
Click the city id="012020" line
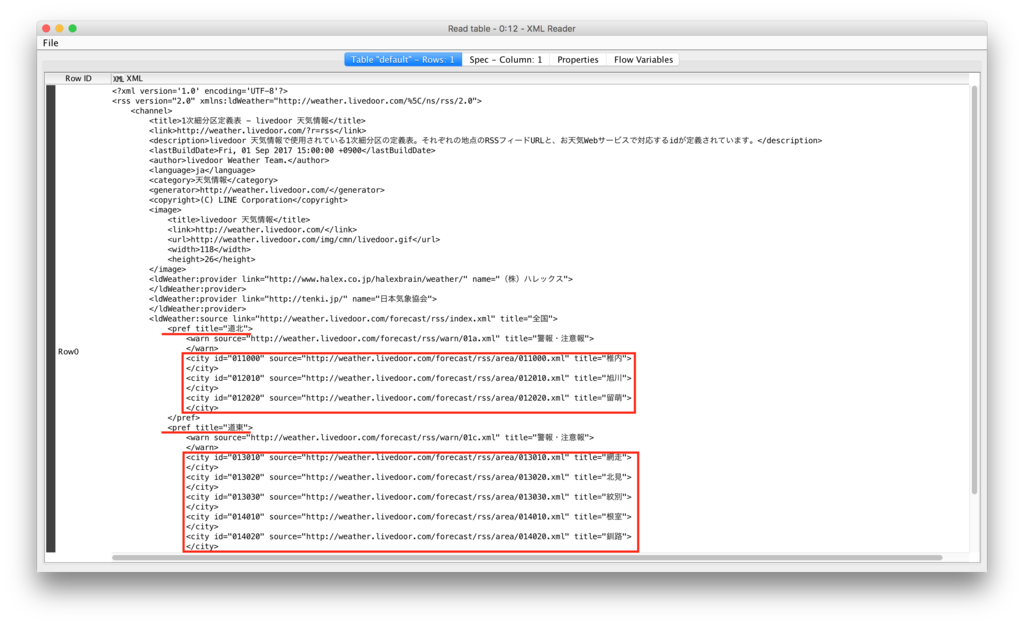point(409,398)
